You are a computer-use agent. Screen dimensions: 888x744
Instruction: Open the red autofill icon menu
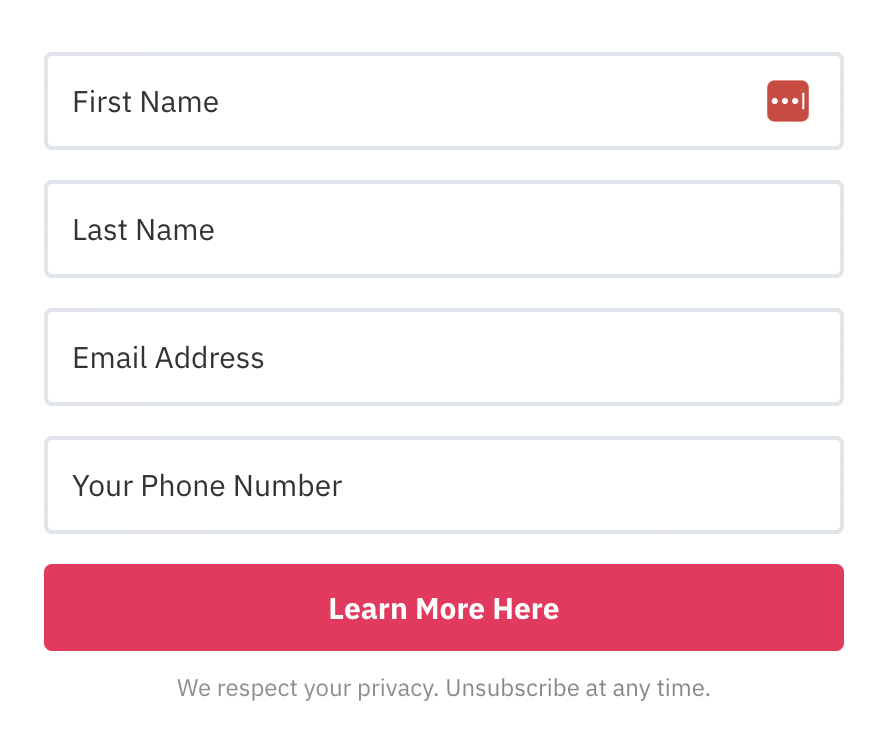pyautogui.click(x=787, y=101)
